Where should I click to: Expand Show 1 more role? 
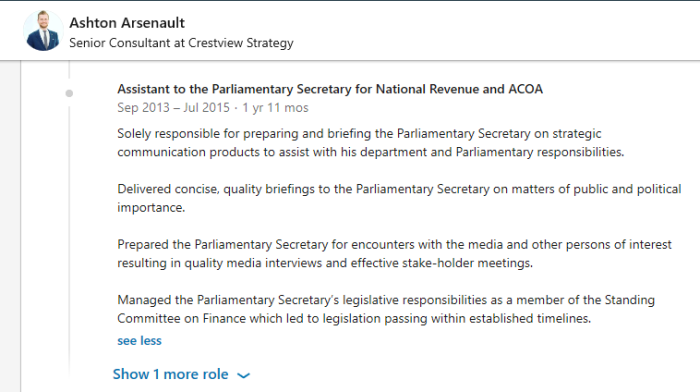(x=170, y=374)
